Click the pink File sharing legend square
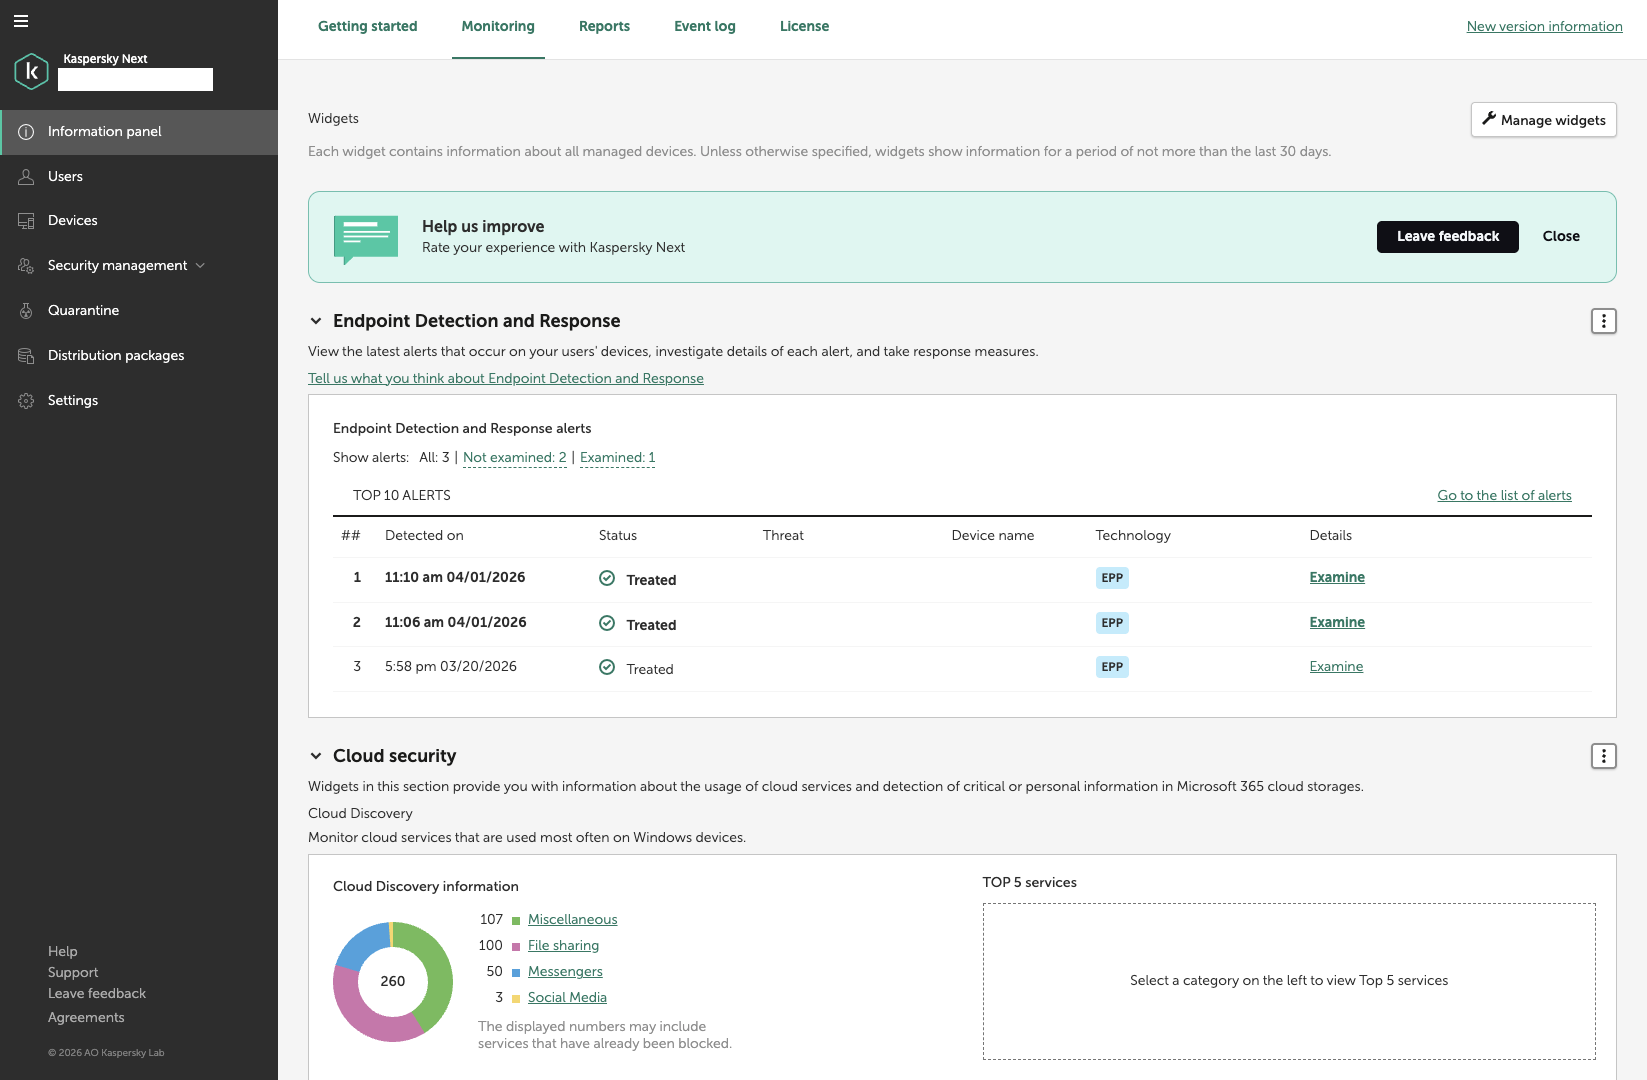 [516, 947]
